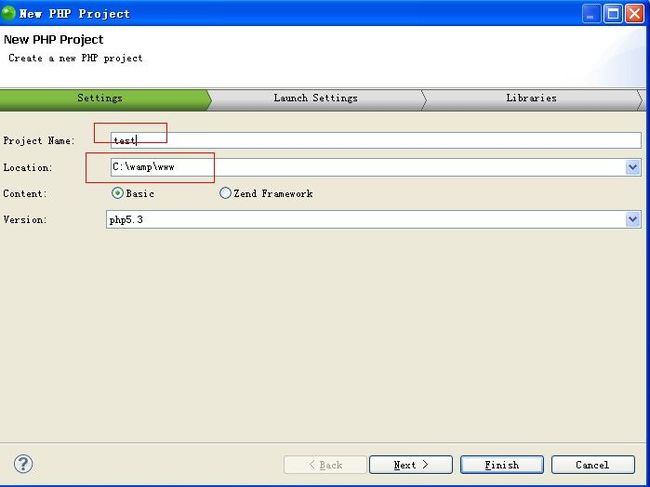The width and height of the screenshot is (650, 487).
Task: Click the help question mark icon
Action: click(23, 463)
